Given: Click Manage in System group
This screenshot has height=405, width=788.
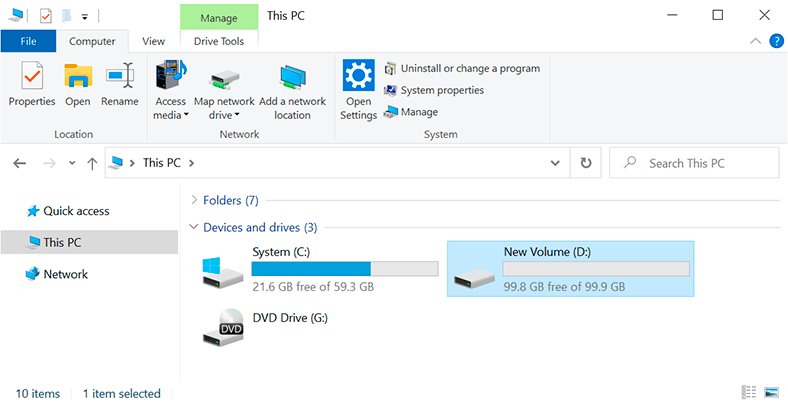Looking at the screenshot, I should point(411,112).
